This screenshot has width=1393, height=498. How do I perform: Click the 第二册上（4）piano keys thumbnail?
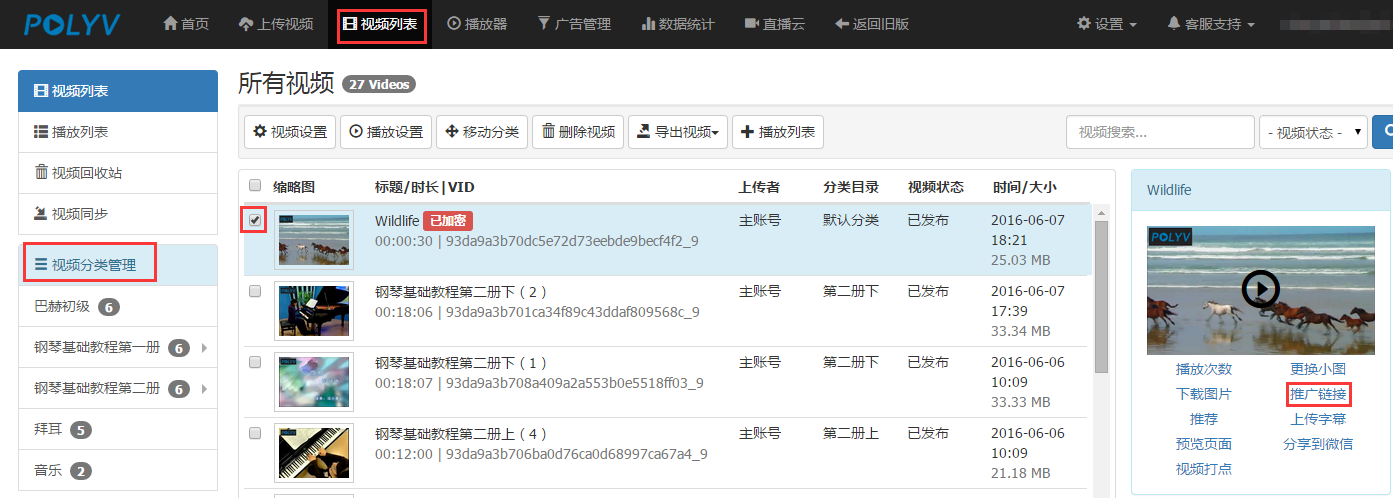pyautogui.click(x=314, y=453)
